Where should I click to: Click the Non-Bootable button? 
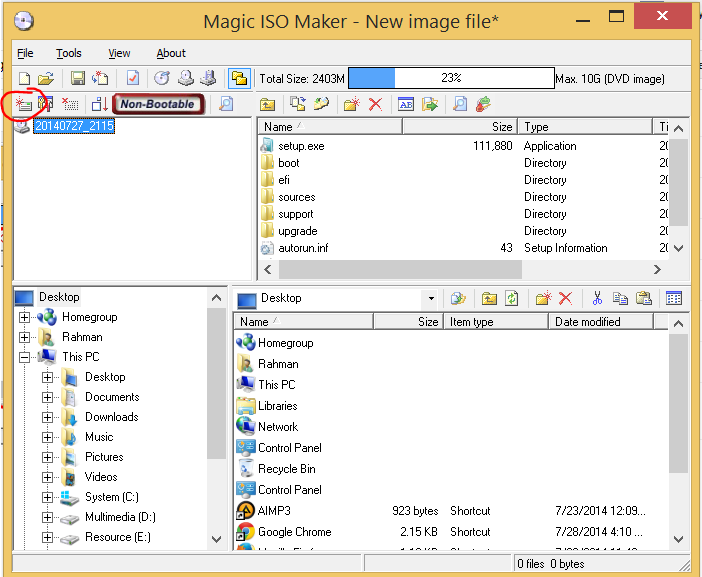click(x=158, y=104)
